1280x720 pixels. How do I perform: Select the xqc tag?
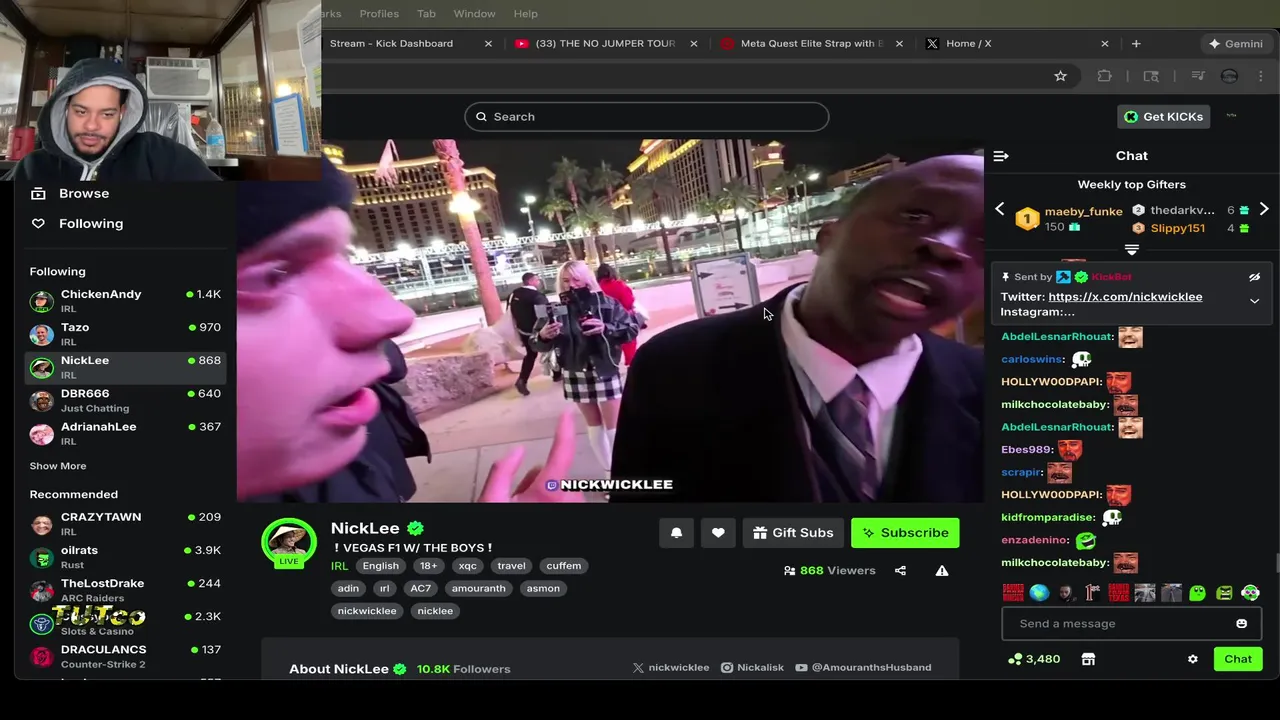467,566
